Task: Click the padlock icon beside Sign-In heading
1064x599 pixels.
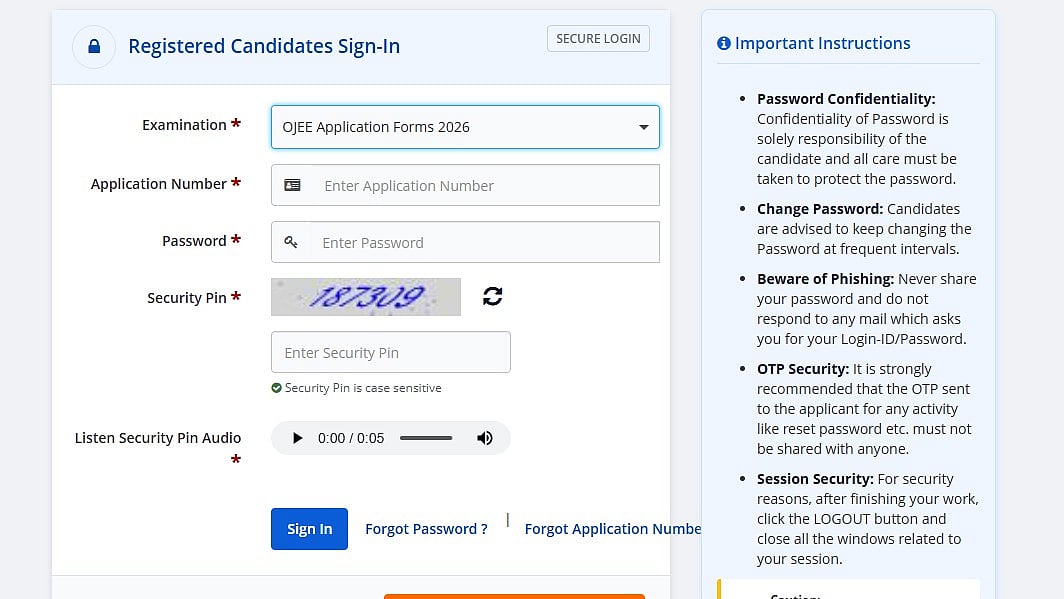Action: tap(94, 47)
